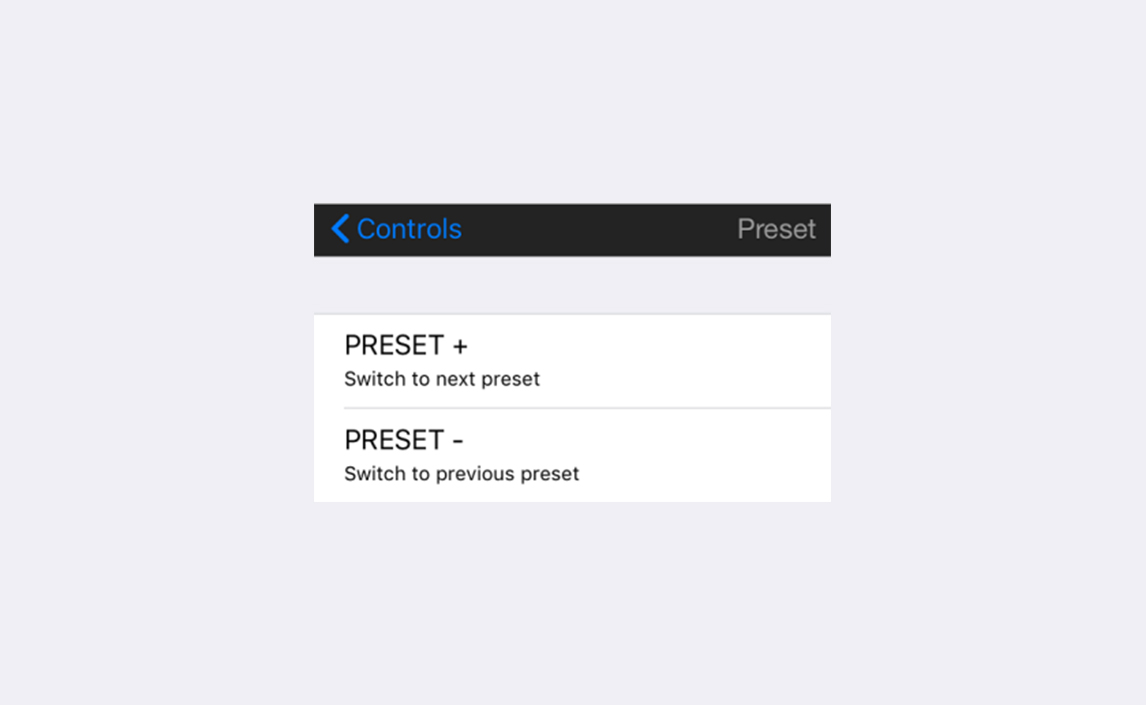Click the dark navigation bar's empty middle
The width and height of the screenshot is (1146, 705).
tap(600, 229)
